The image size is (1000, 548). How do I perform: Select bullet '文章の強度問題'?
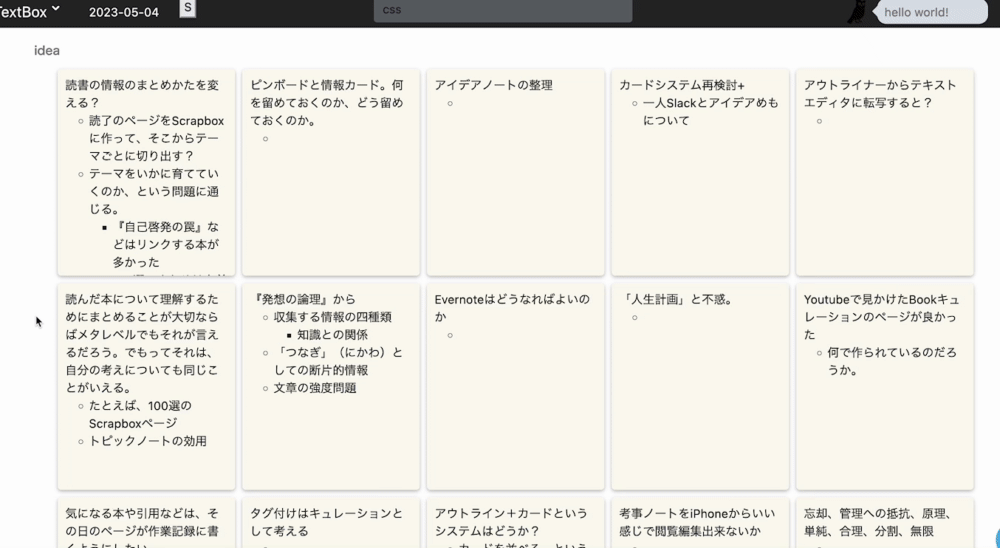coord(314,388)
